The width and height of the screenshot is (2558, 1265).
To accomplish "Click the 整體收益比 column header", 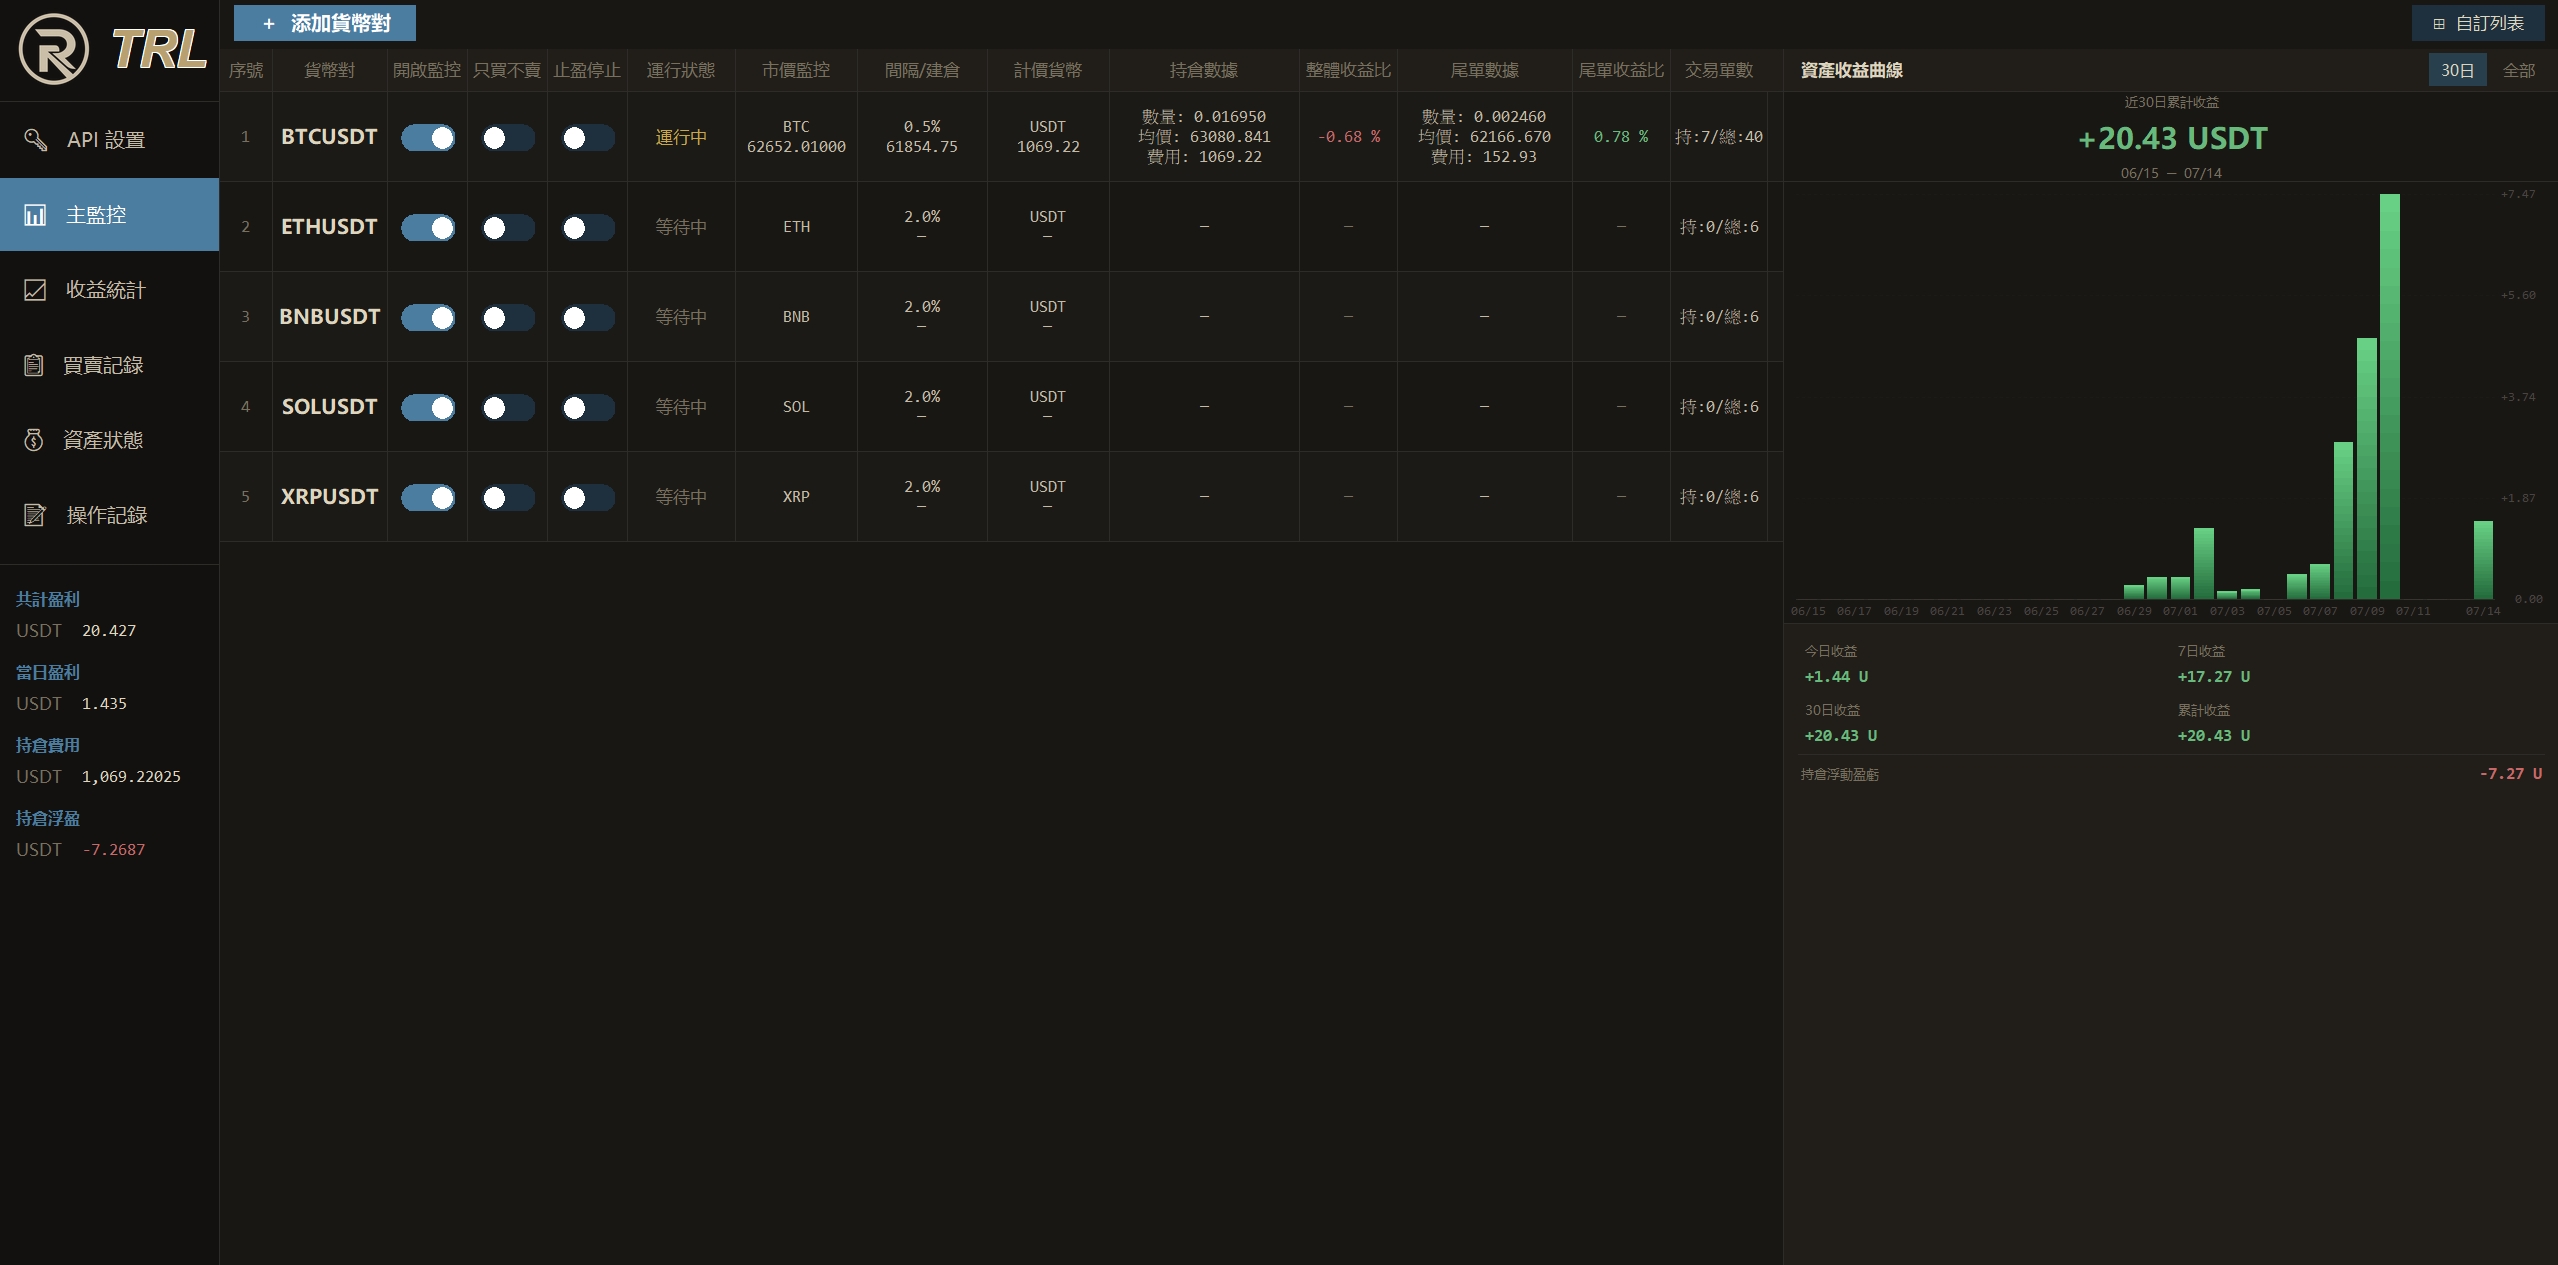I will [1348, 70].
